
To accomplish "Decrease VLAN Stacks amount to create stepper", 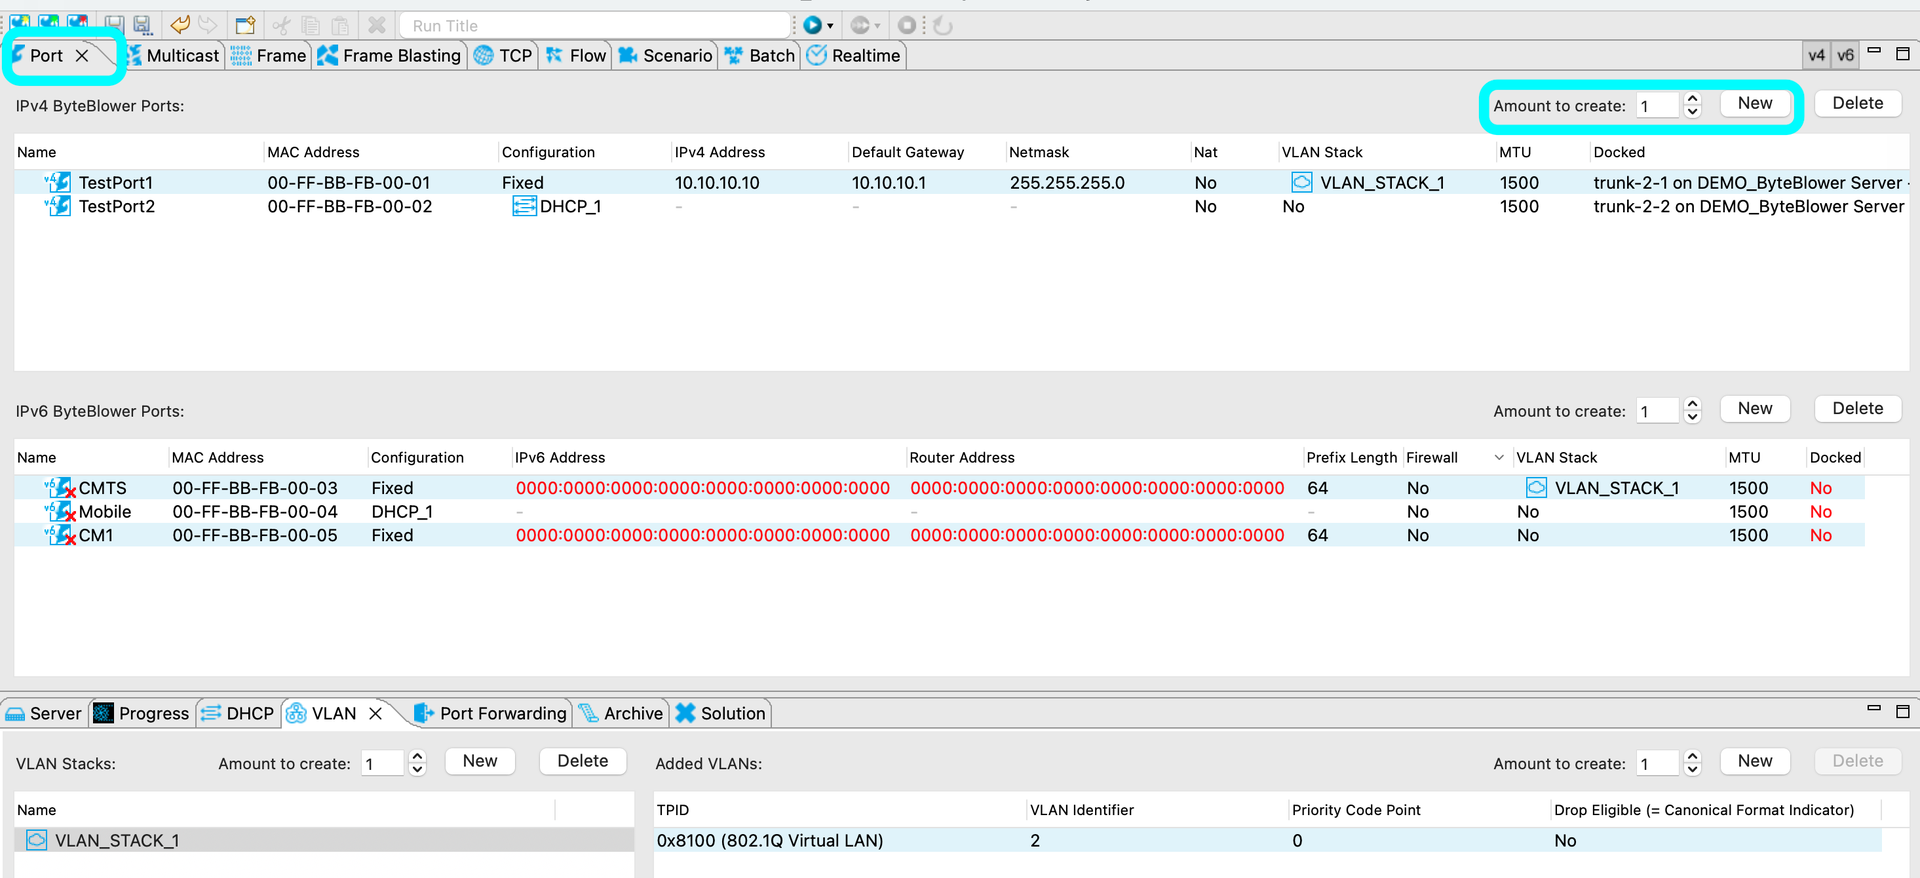I will coord(418,769).
